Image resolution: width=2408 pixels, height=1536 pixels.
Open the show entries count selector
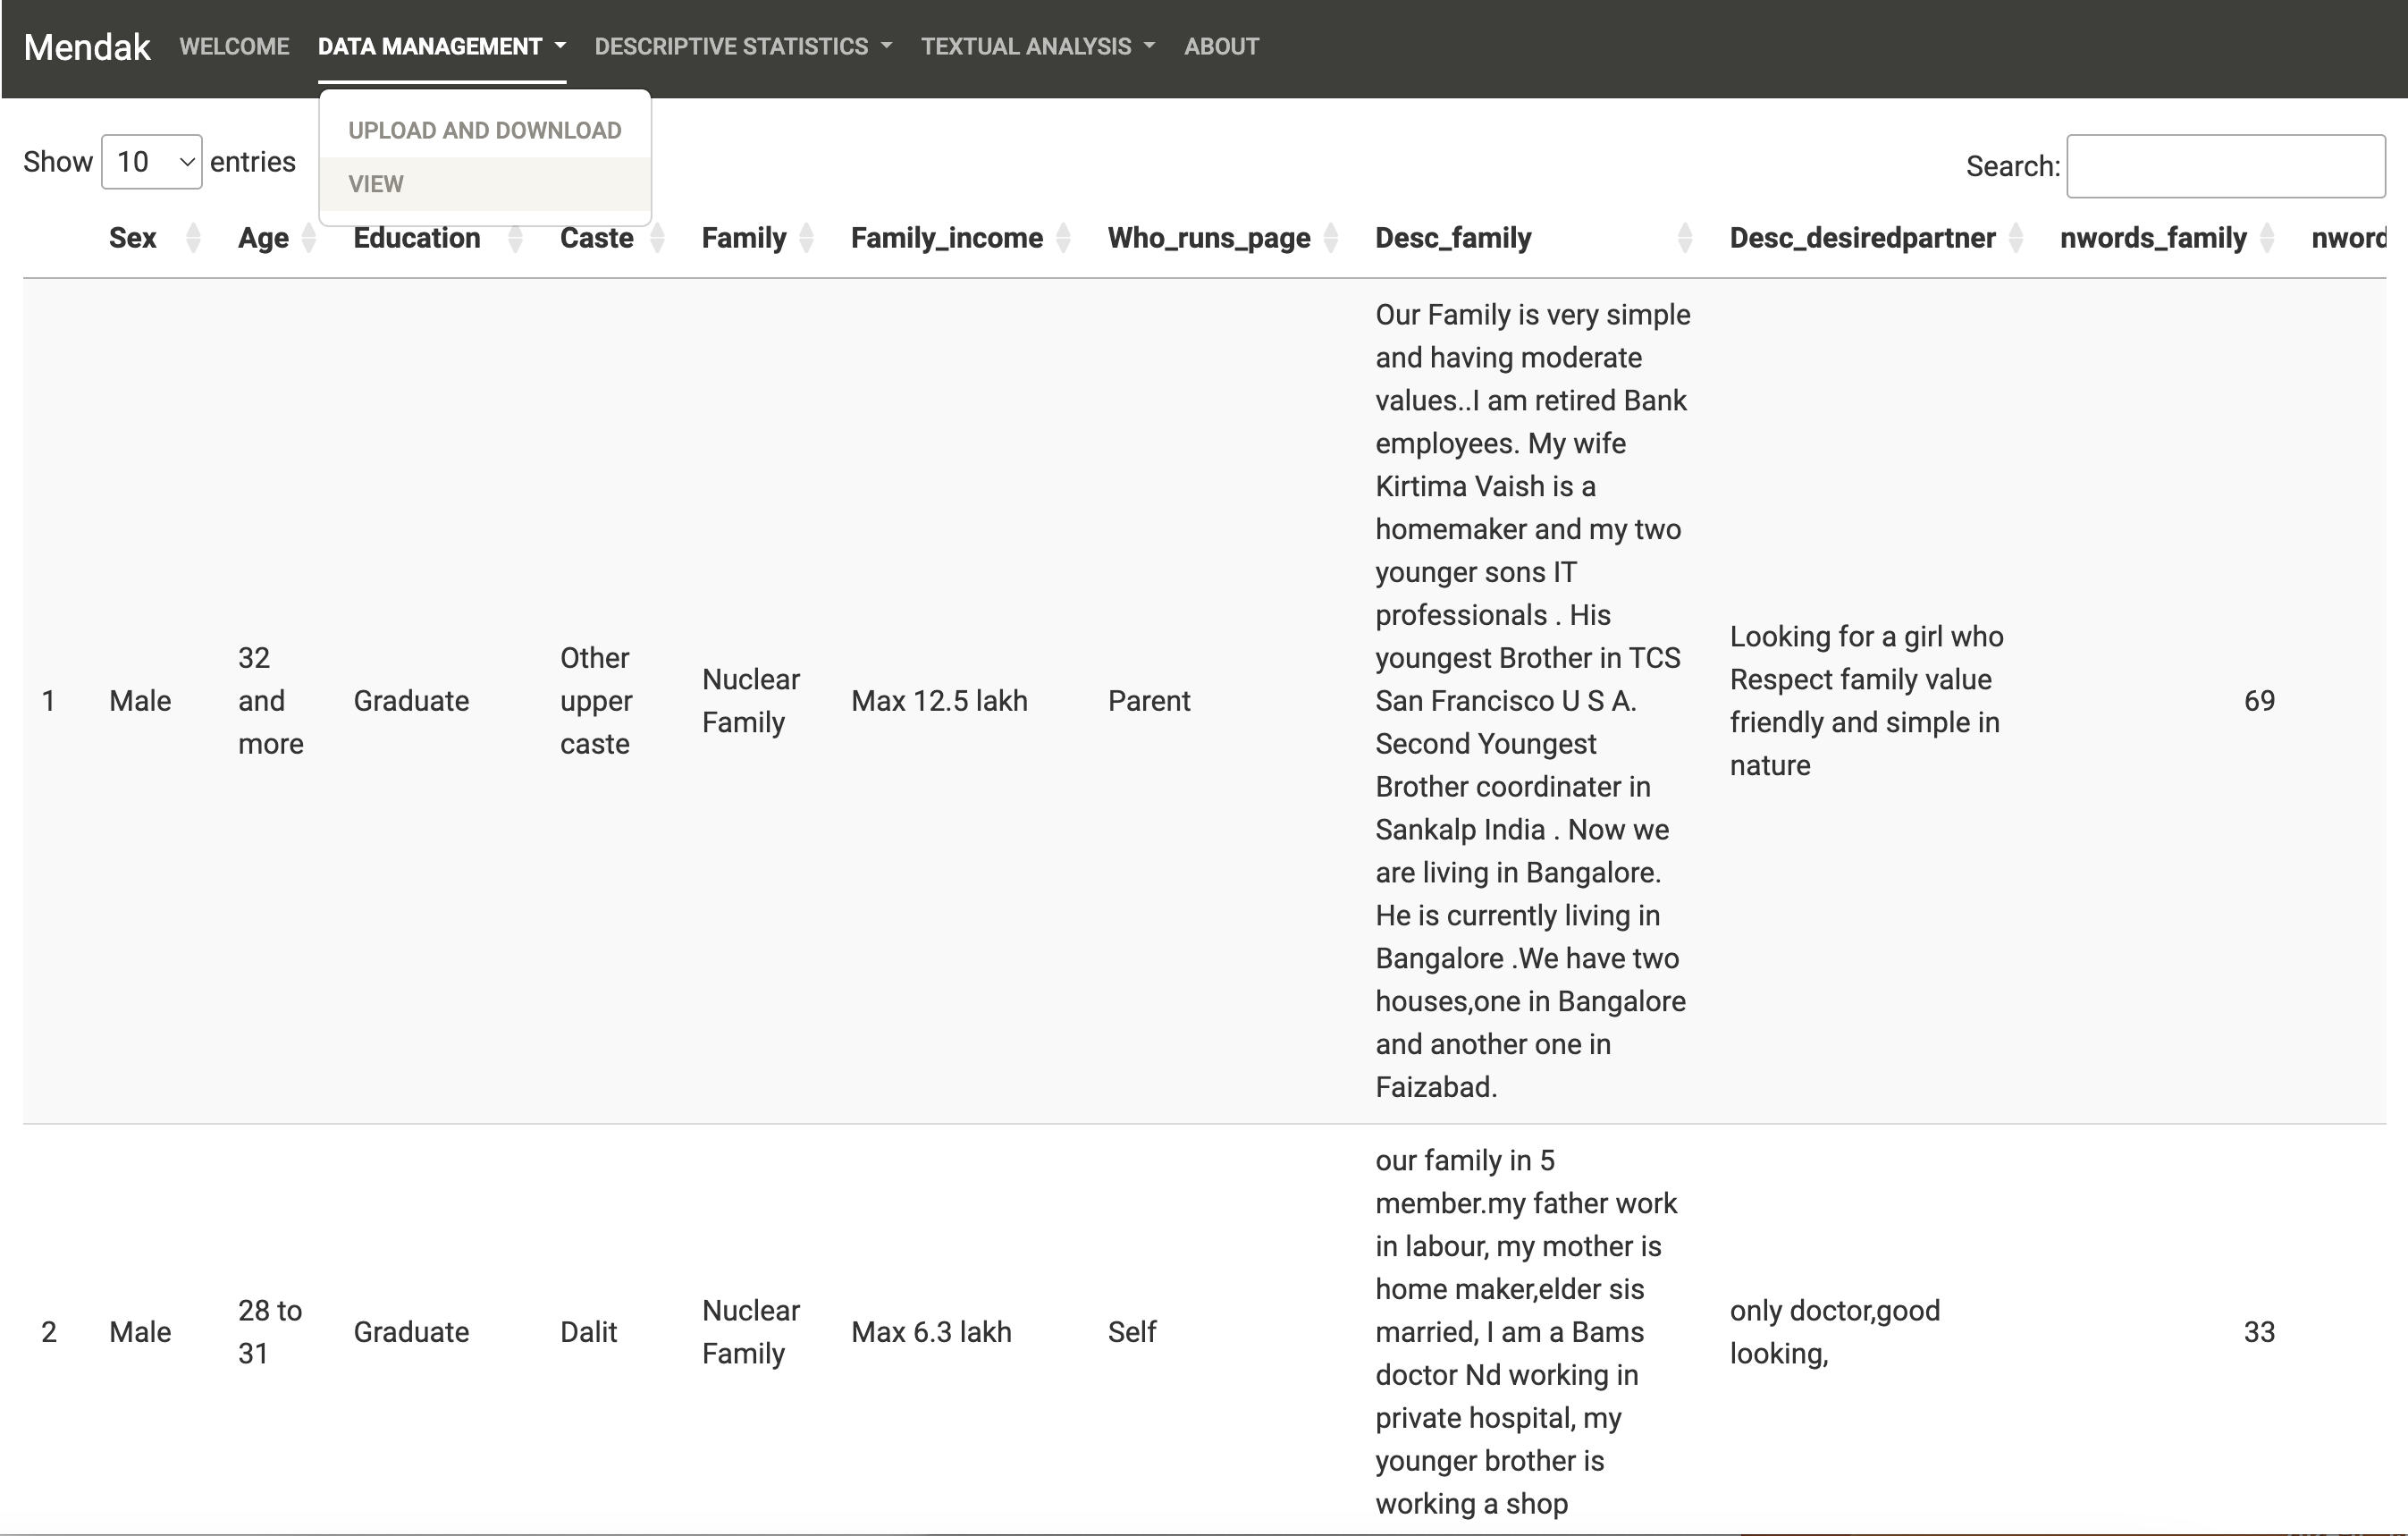pos(152,162)
